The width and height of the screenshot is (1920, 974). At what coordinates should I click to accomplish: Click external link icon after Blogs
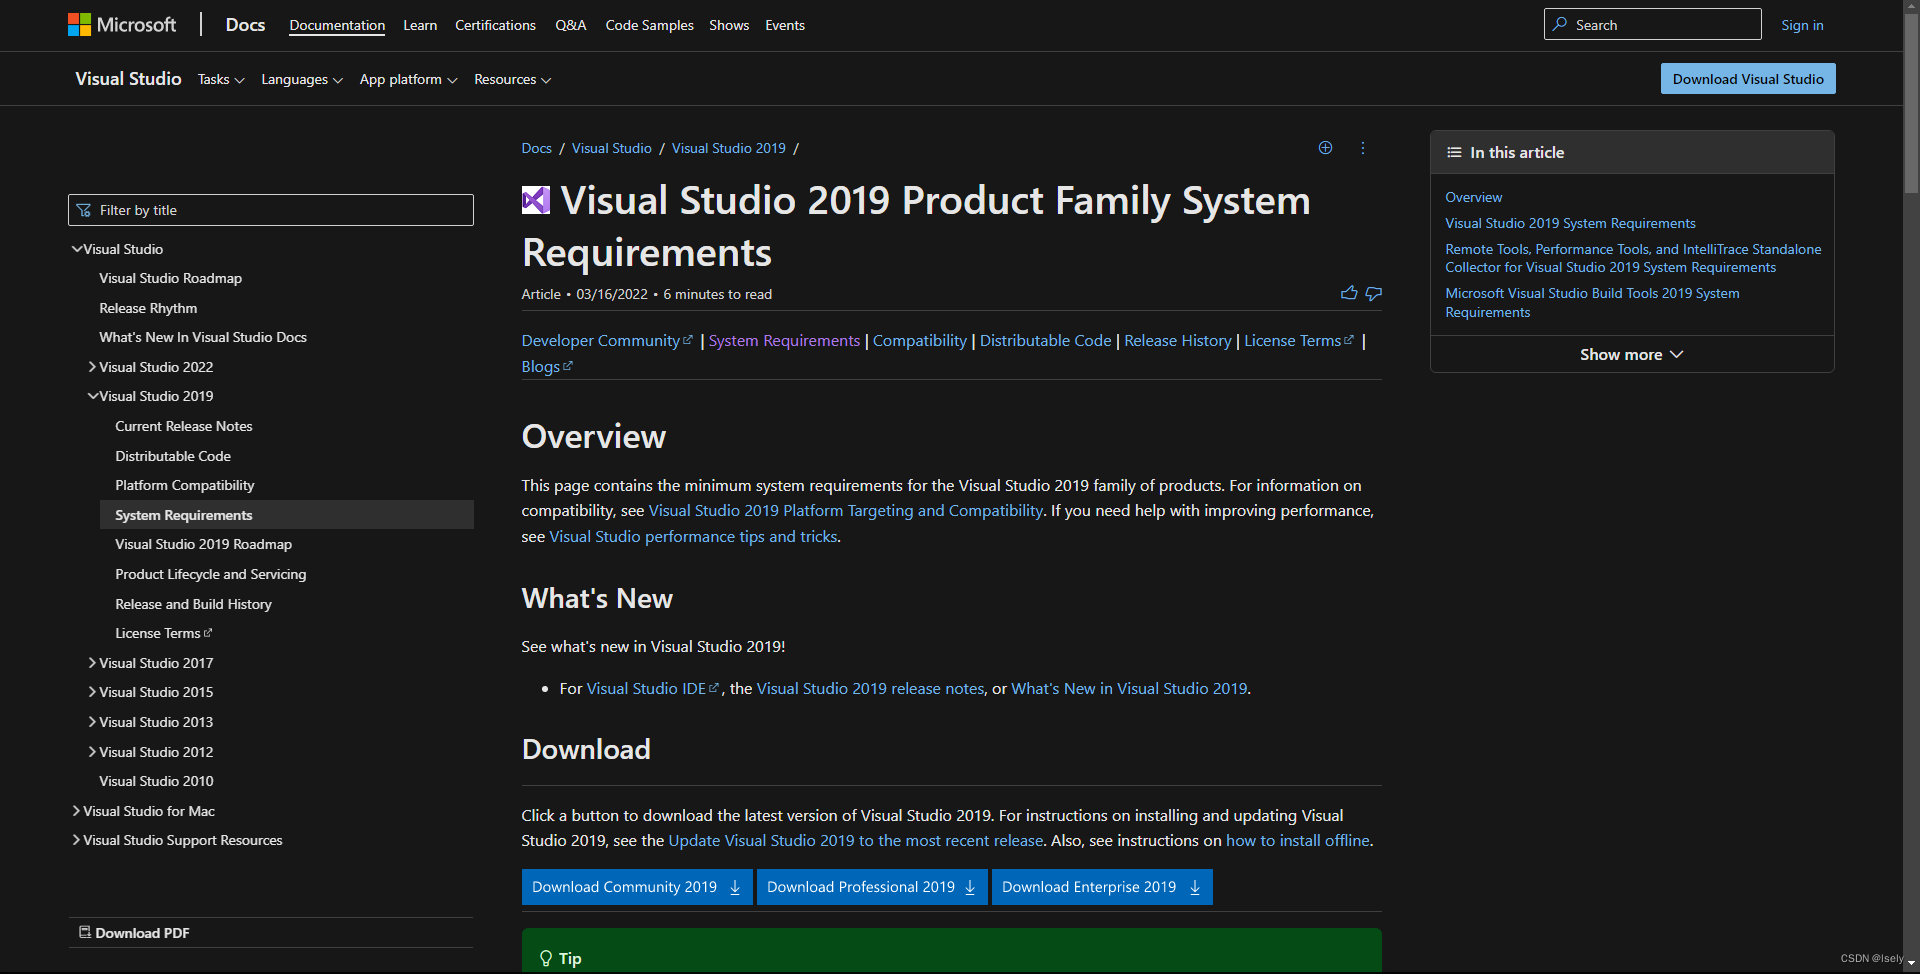tap(568, 366)
